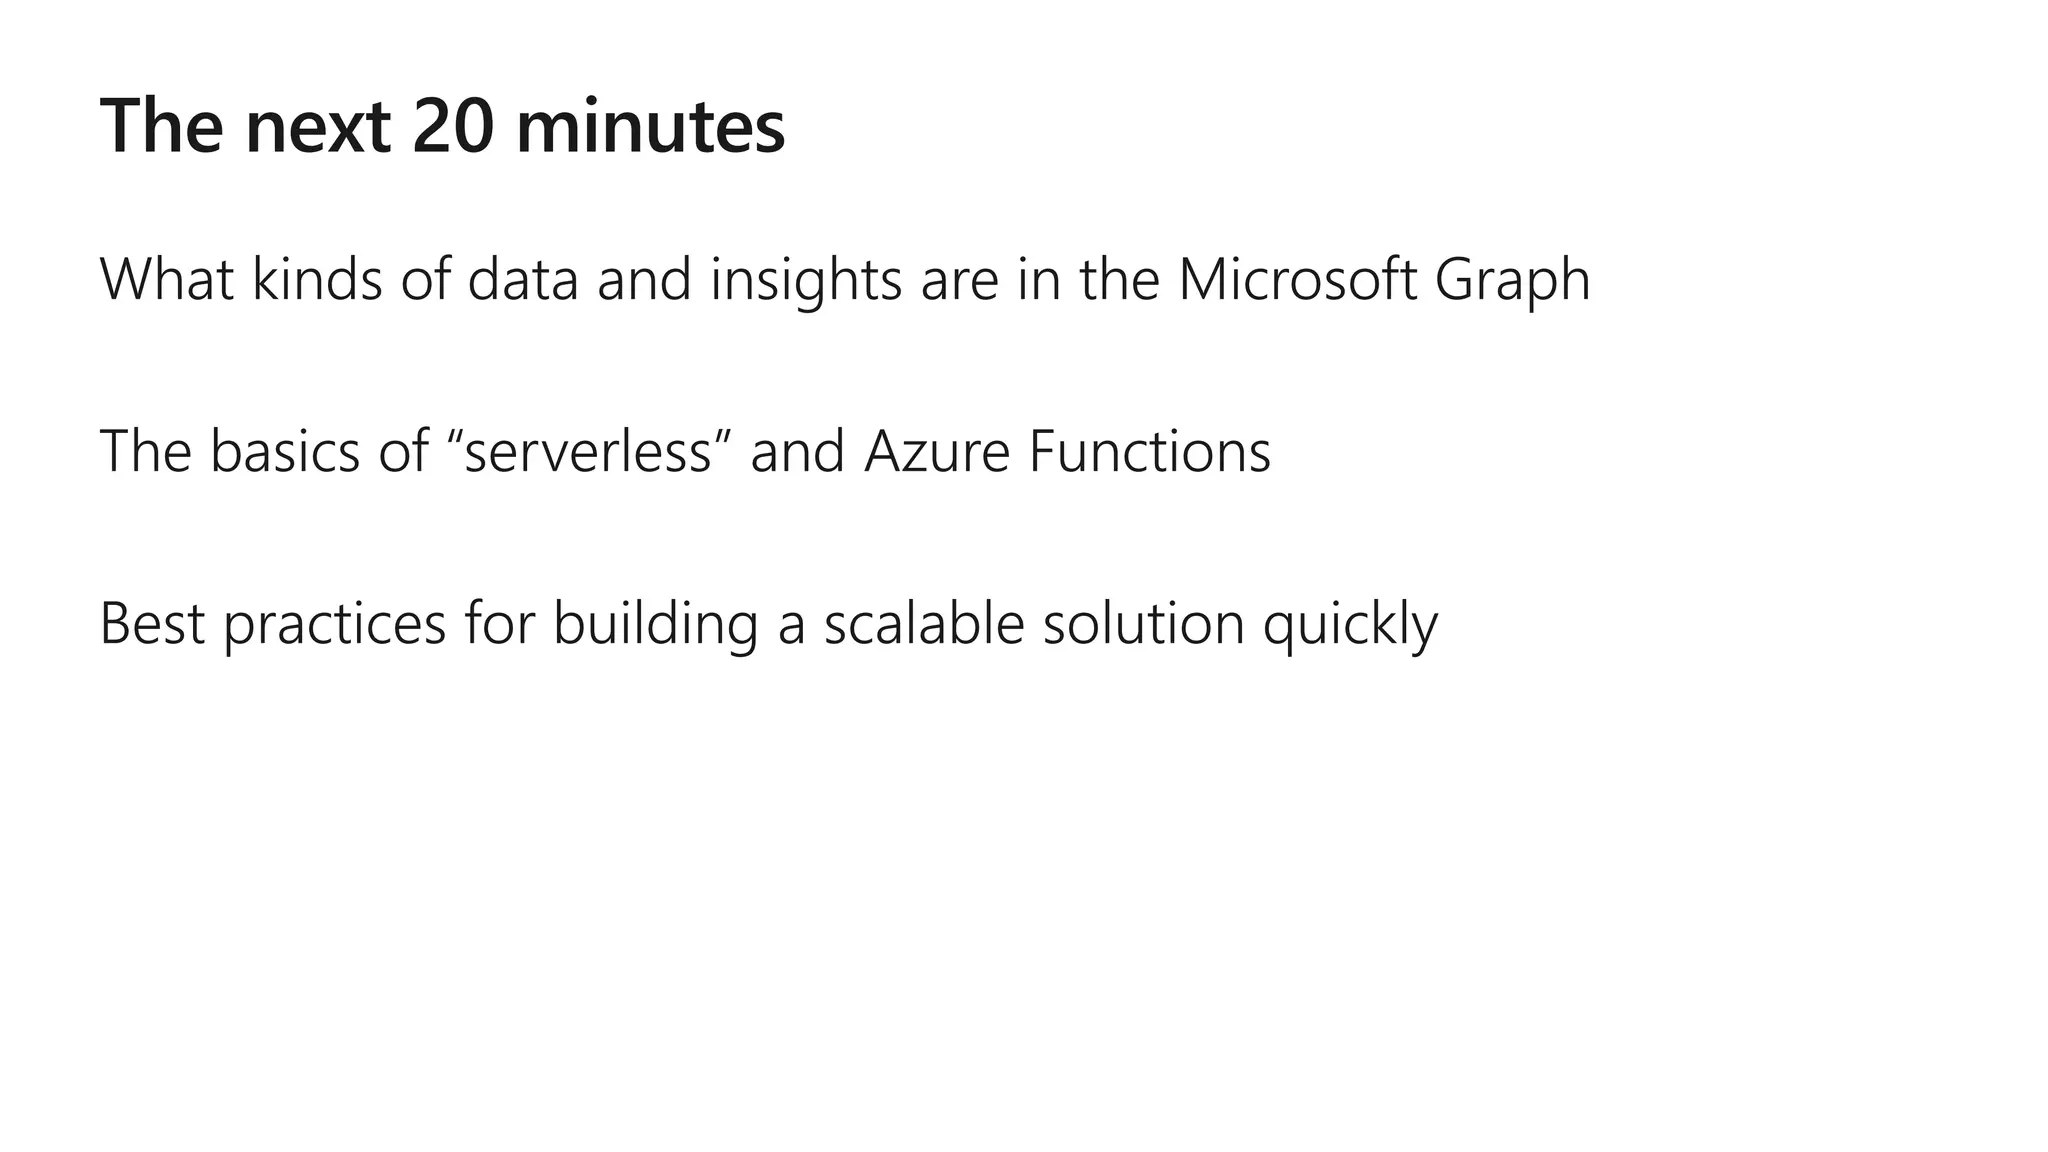Click the word 'minutes' in the heading
The image size is (2048, 1152).
click(651, 127)
